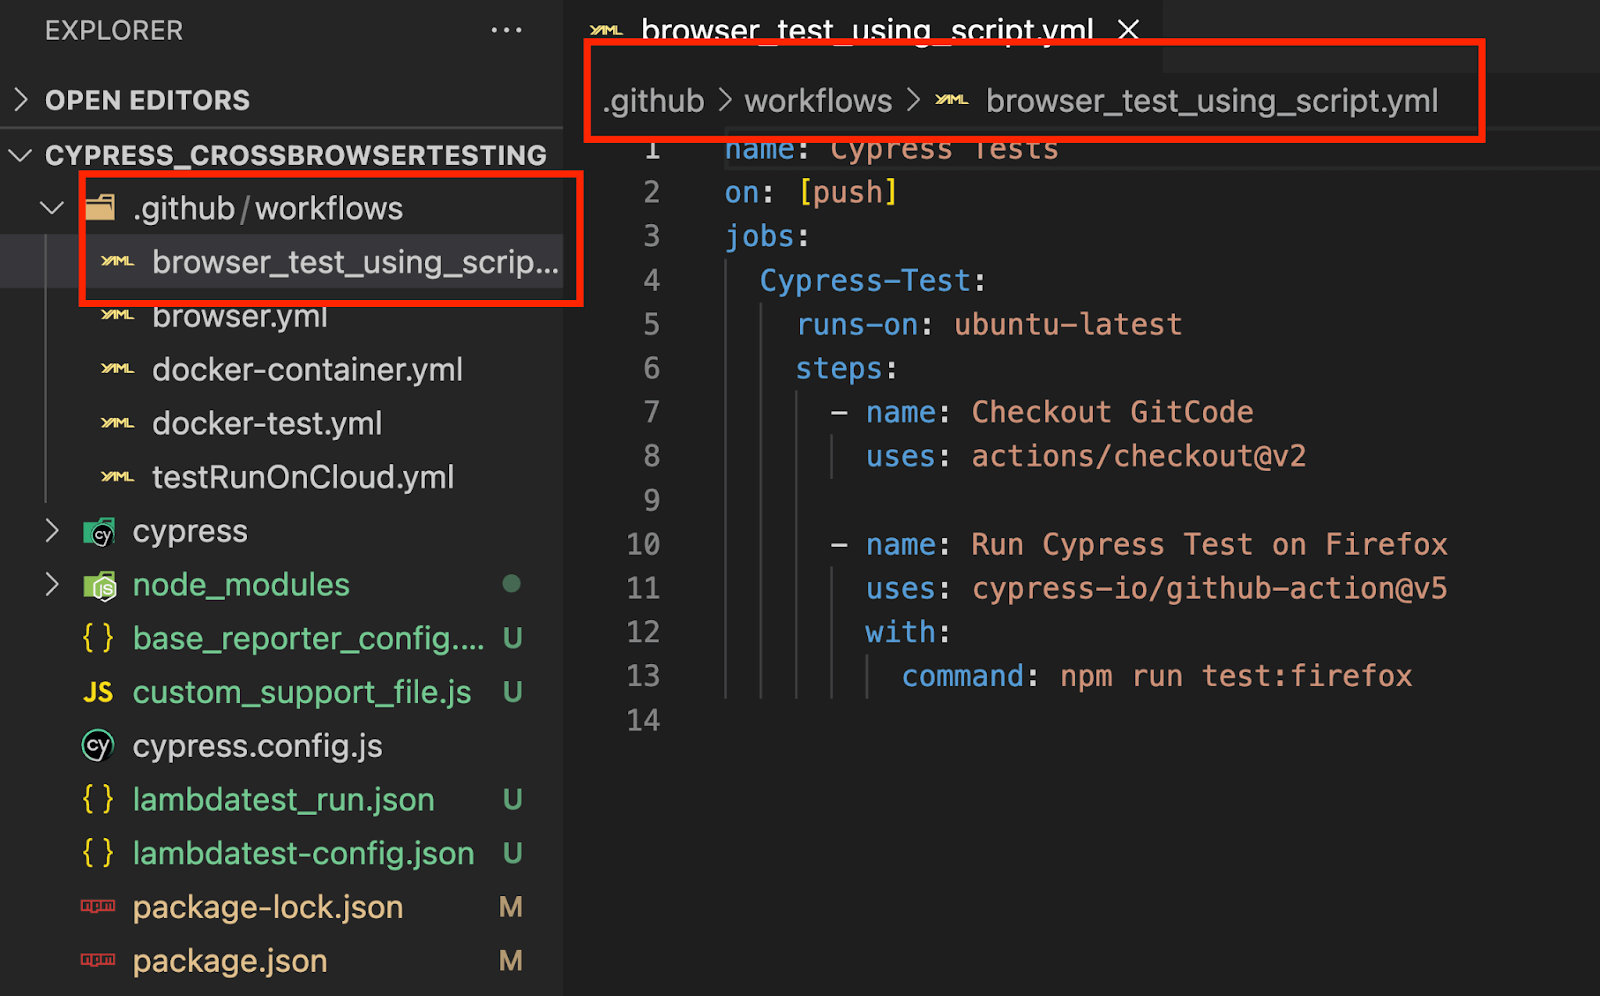Screen dimensions: 1600x996
Task: Click JSON braces icon beside base_reporter_config
Action: 98,638
